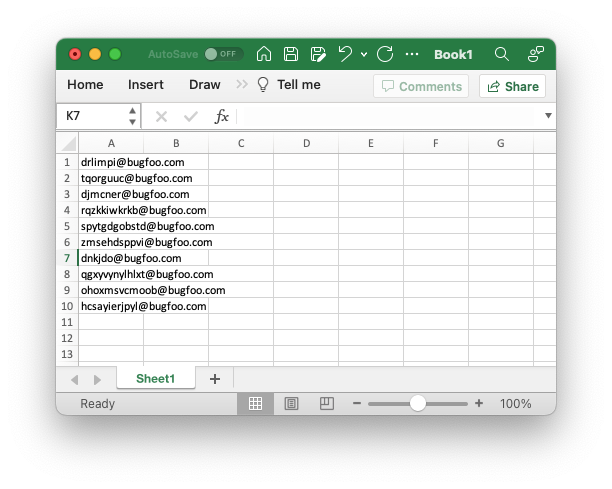
Task: Click the Book1 document title
Action: pos(453,54)
